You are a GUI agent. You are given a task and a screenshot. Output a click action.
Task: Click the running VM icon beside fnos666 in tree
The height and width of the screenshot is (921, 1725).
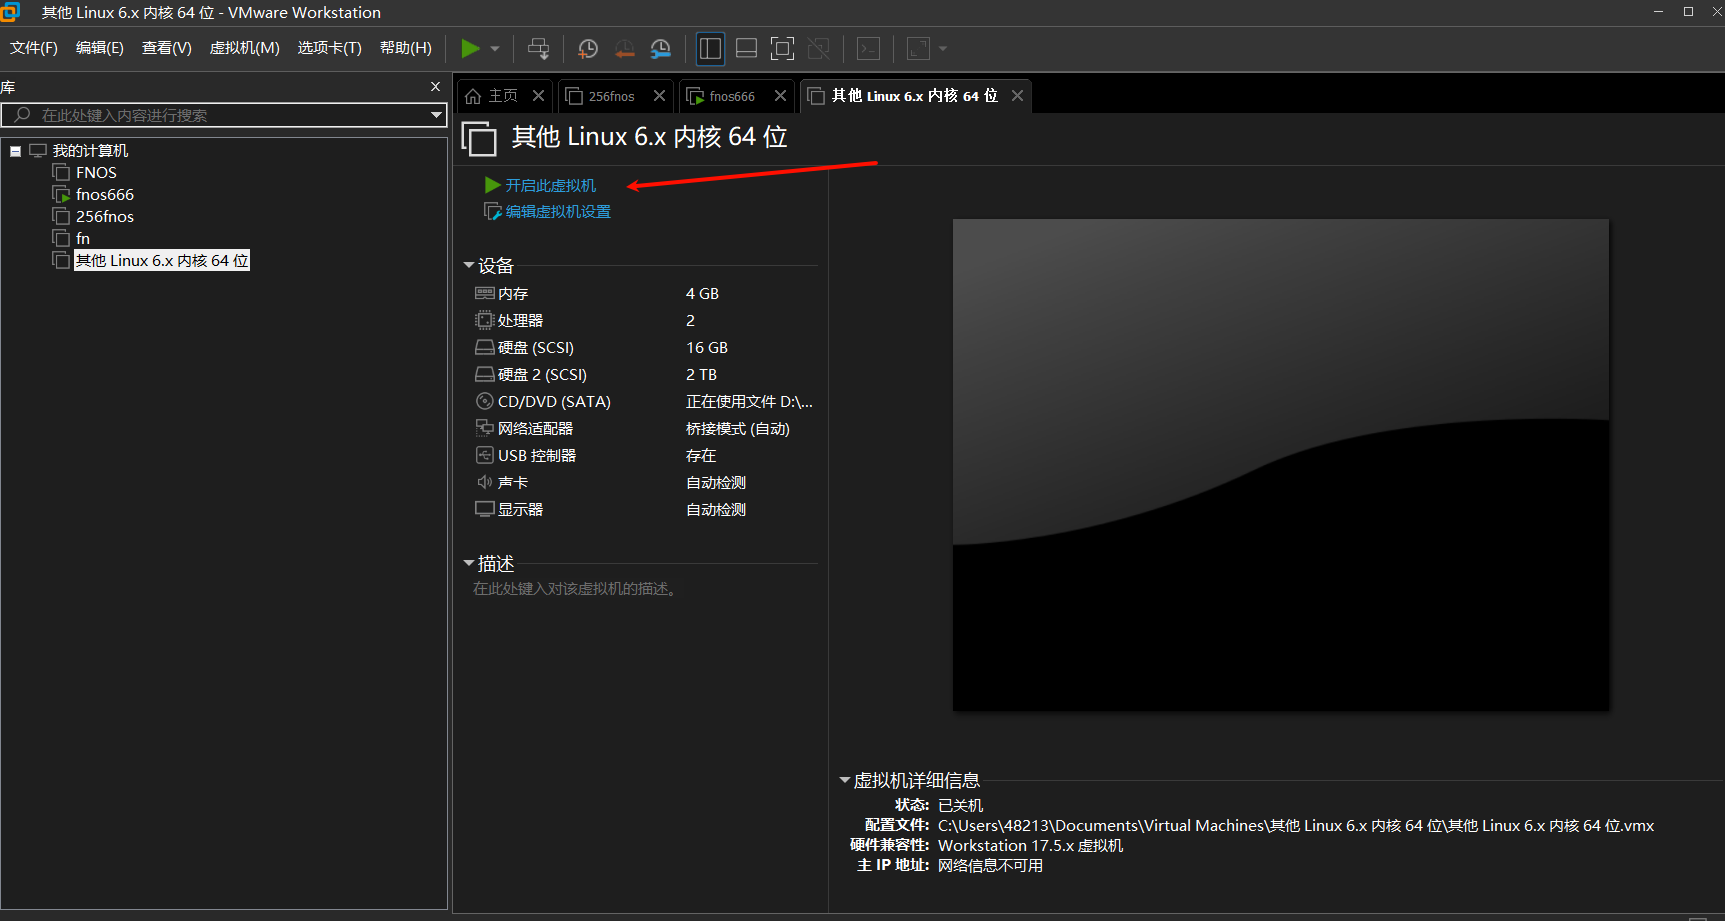[x=61, y=194]
